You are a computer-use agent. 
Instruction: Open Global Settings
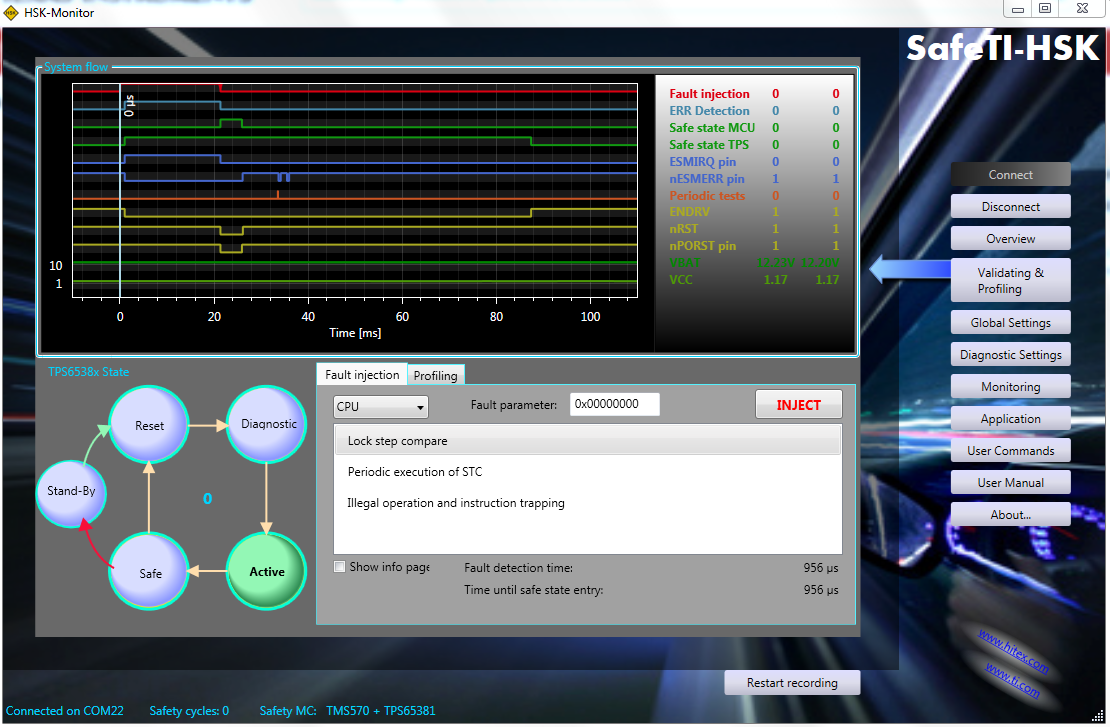(1010, 323)
